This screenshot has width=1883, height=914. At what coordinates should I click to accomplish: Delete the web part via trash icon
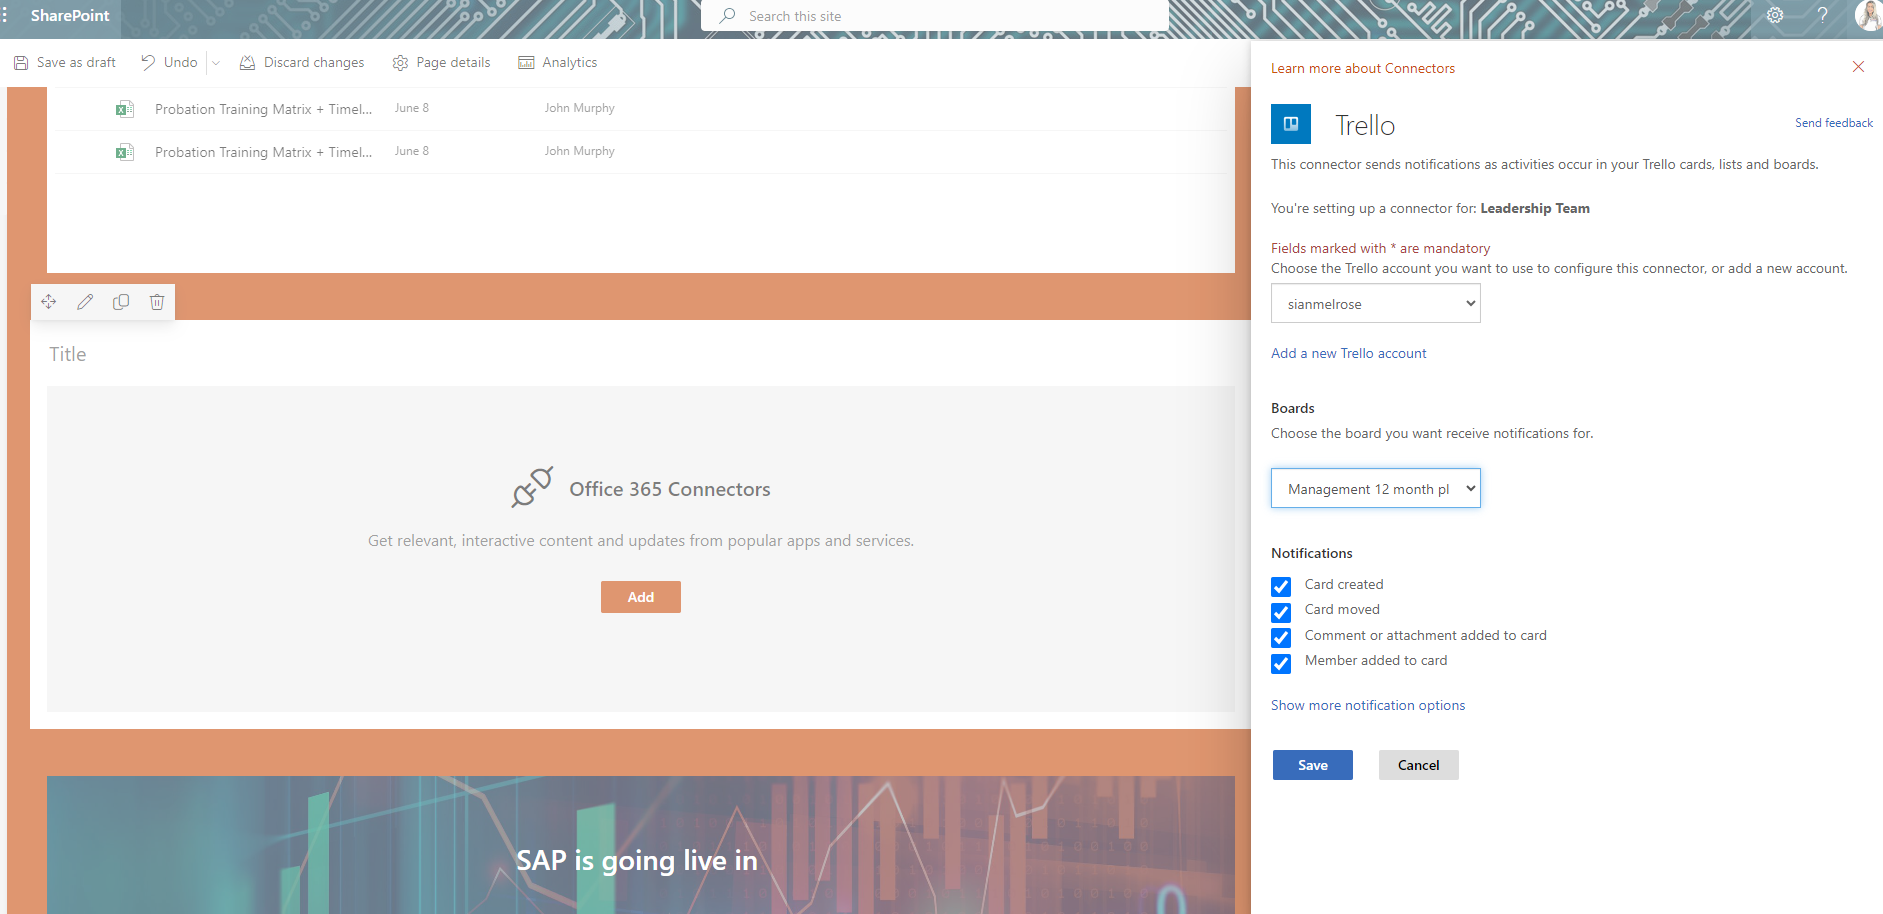pos(157,301)
